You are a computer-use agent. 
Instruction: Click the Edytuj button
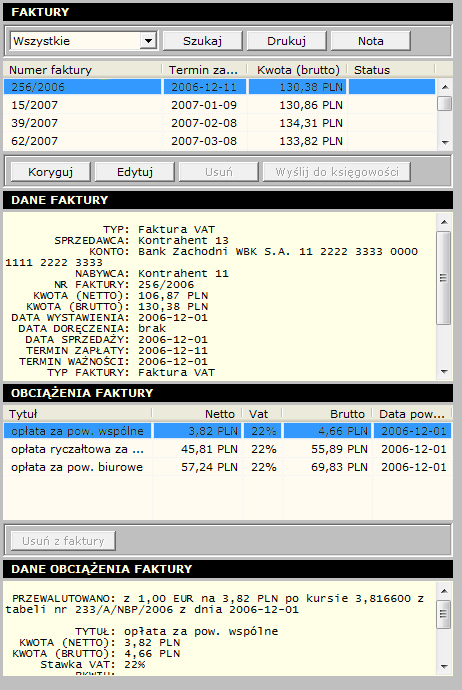point(135,172)
